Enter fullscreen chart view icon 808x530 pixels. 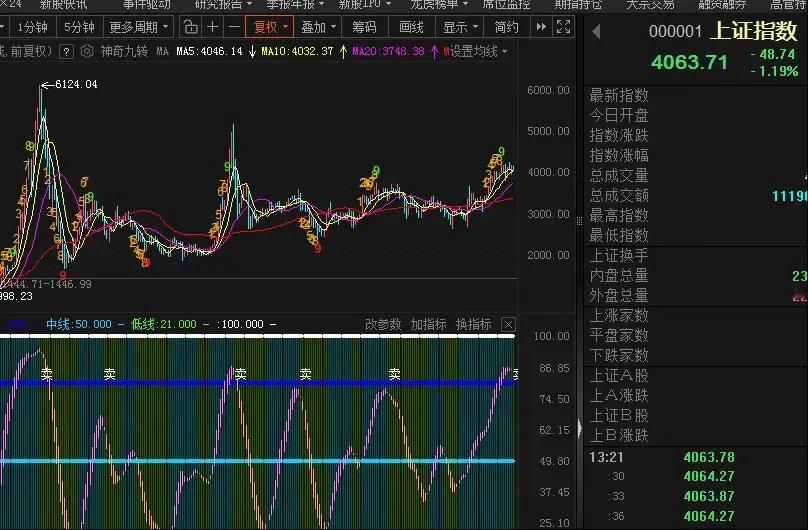(x=564, y=27)
